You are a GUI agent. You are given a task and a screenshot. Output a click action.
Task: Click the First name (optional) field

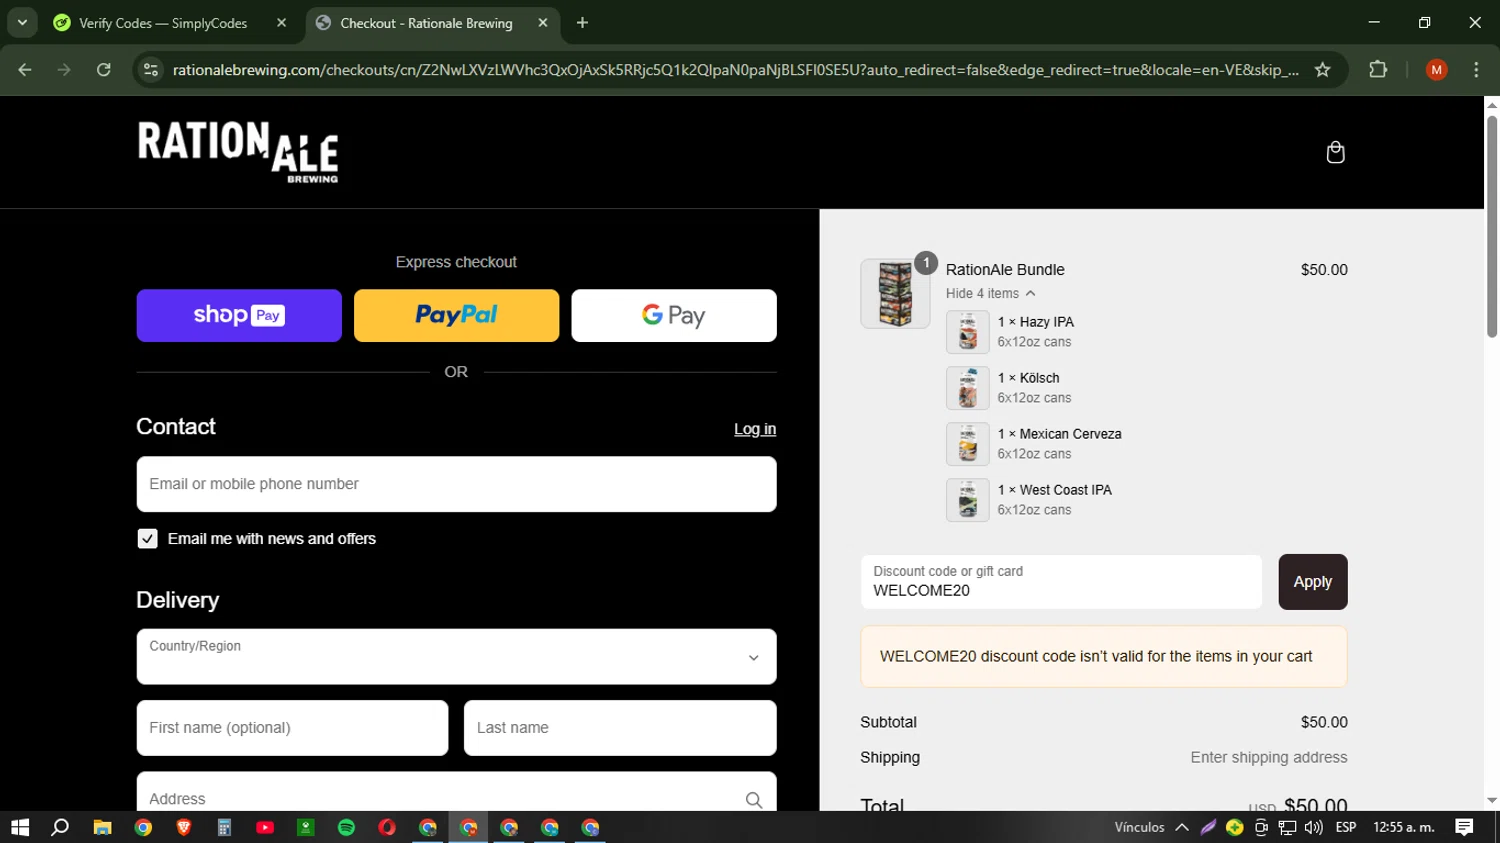(x=292, y=728)
